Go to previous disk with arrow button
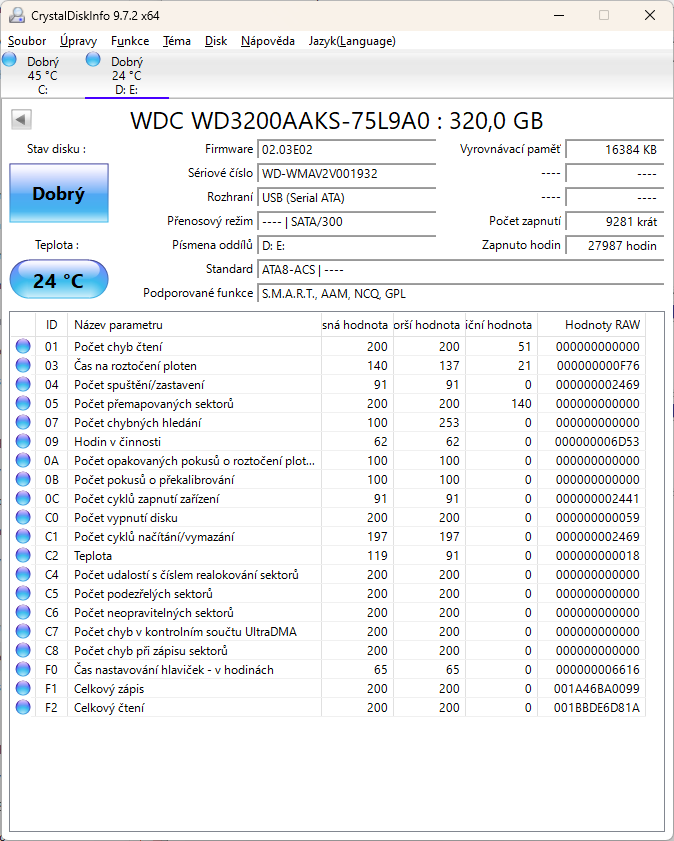The width and height of the screenshot is (674, 841). (x=21, y=119)
